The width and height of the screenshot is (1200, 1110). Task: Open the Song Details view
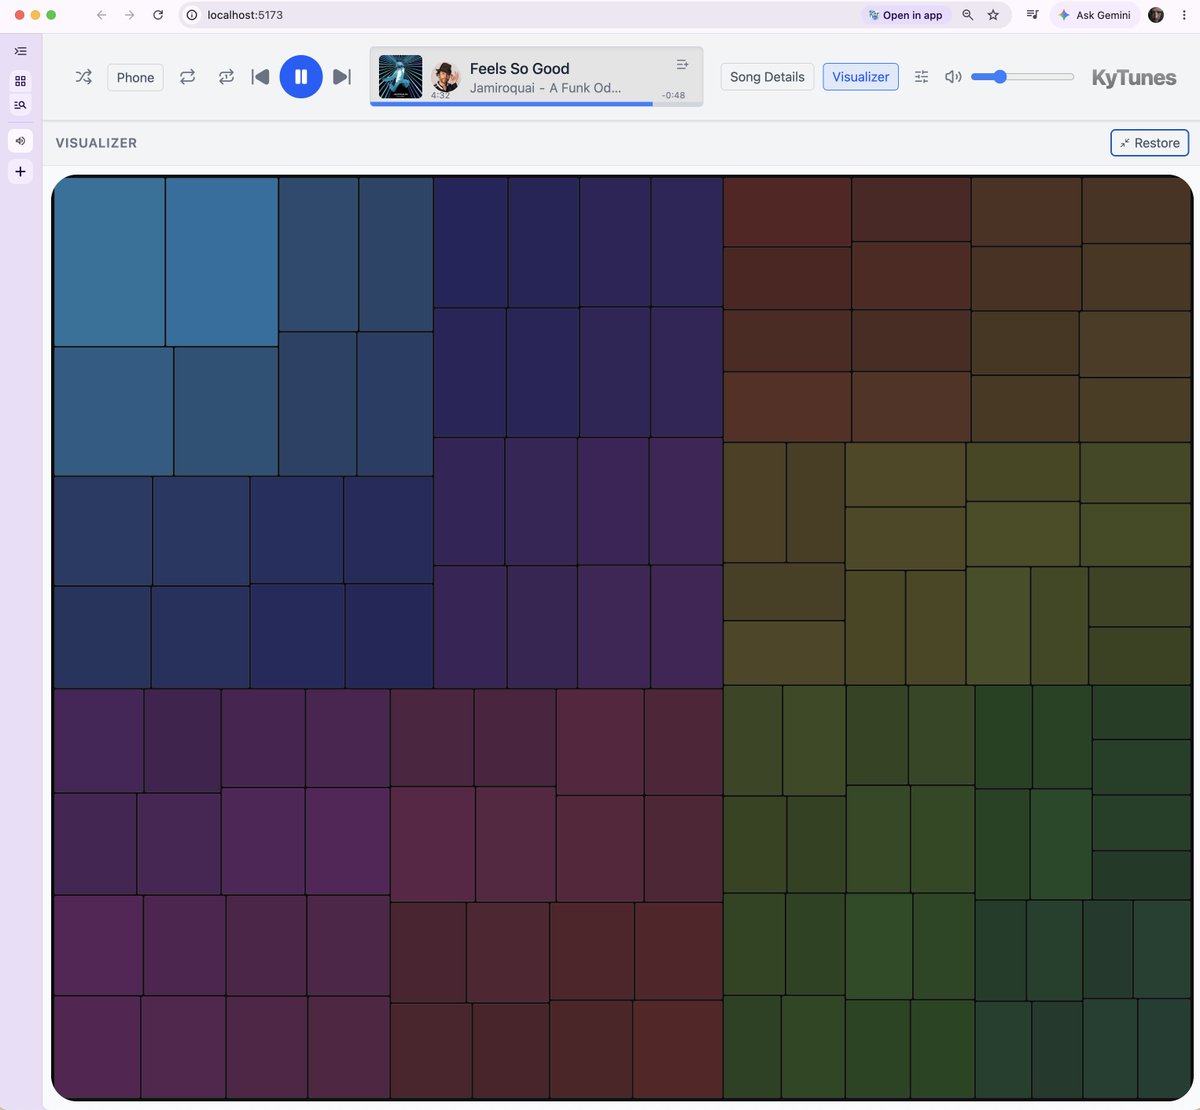[x=767, y=77]
